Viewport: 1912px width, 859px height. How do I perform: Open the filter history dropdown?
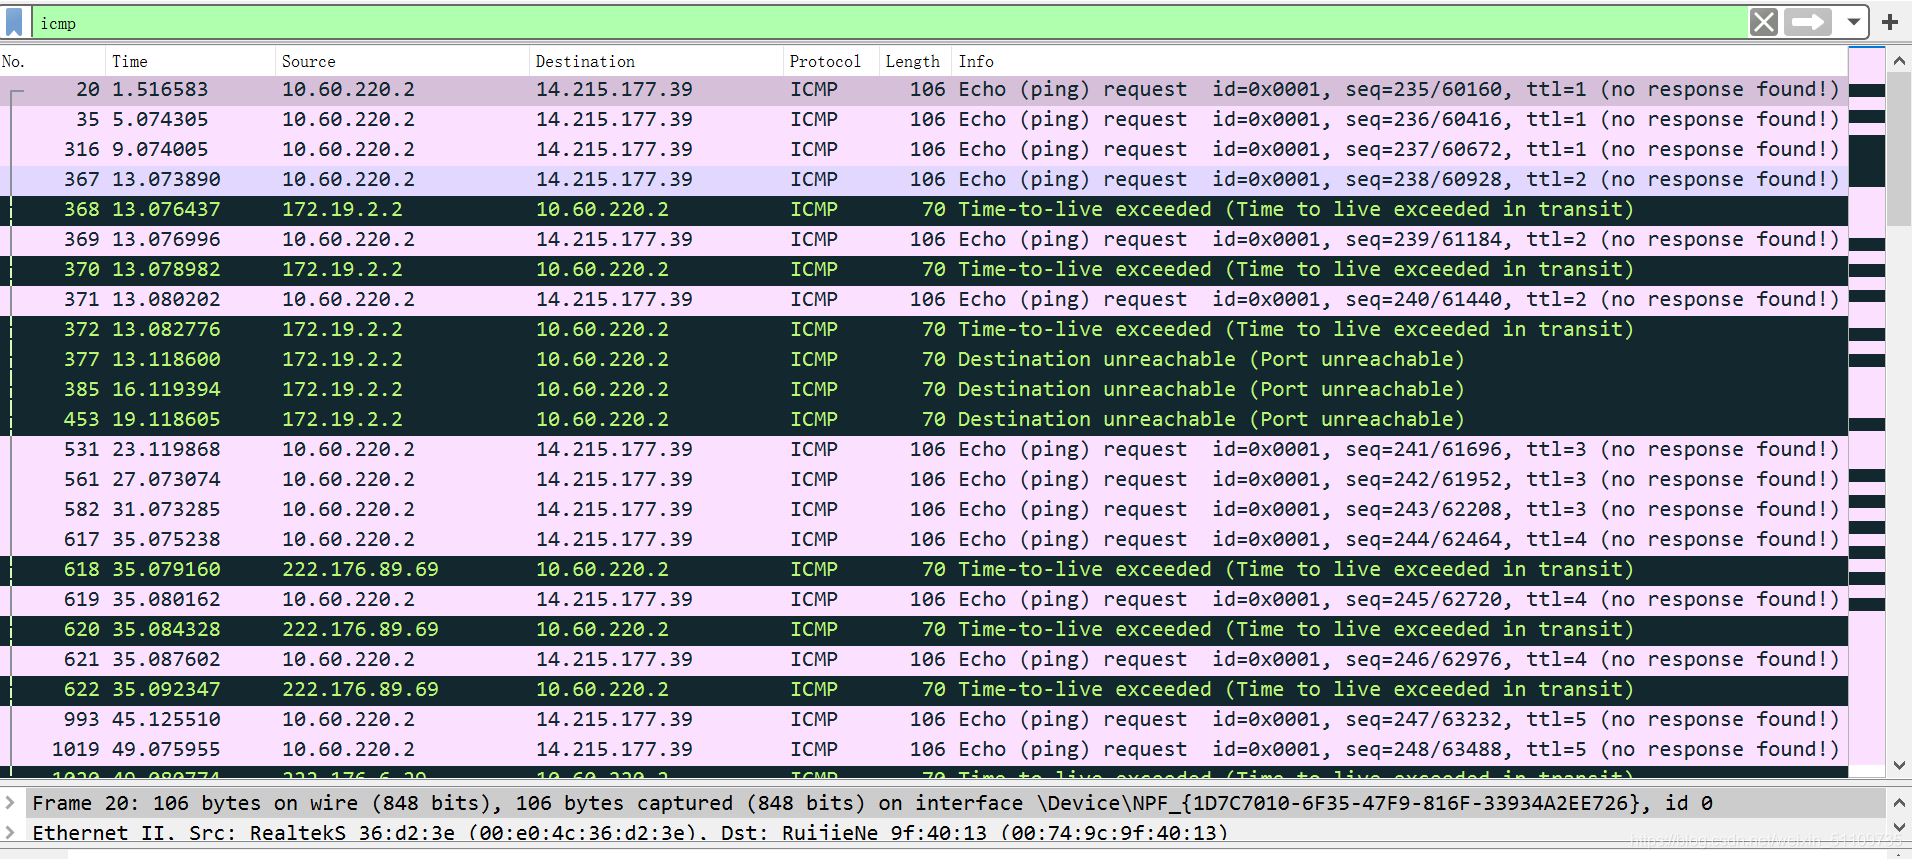pos(1853,22)
